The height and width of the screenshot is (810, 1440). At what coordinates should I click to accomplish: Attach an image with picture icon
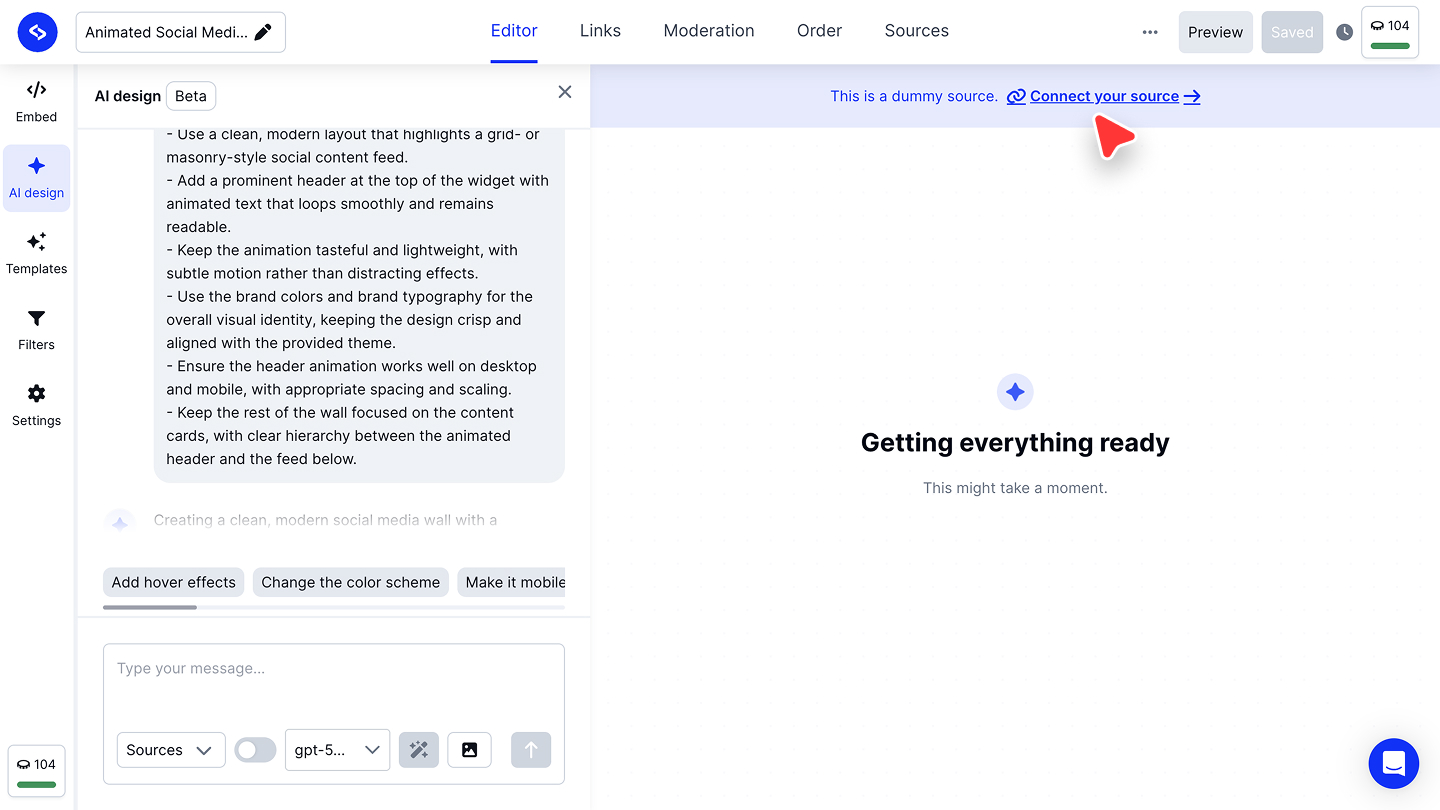tap(470, 750)
